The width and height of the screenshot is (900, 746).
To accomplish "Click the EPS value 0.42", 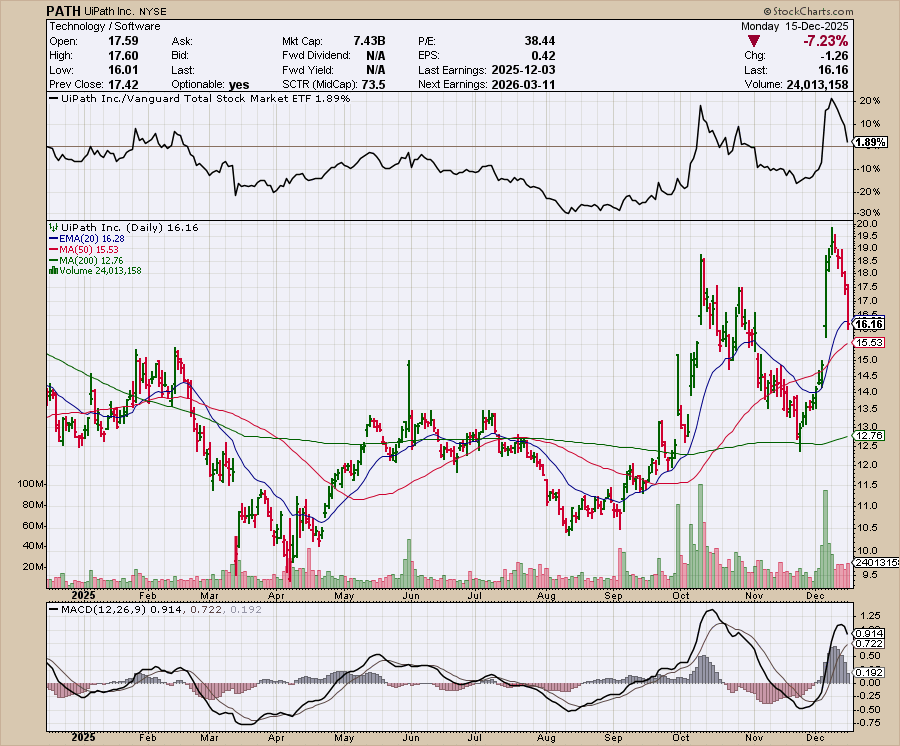I will tap(543, 56).
